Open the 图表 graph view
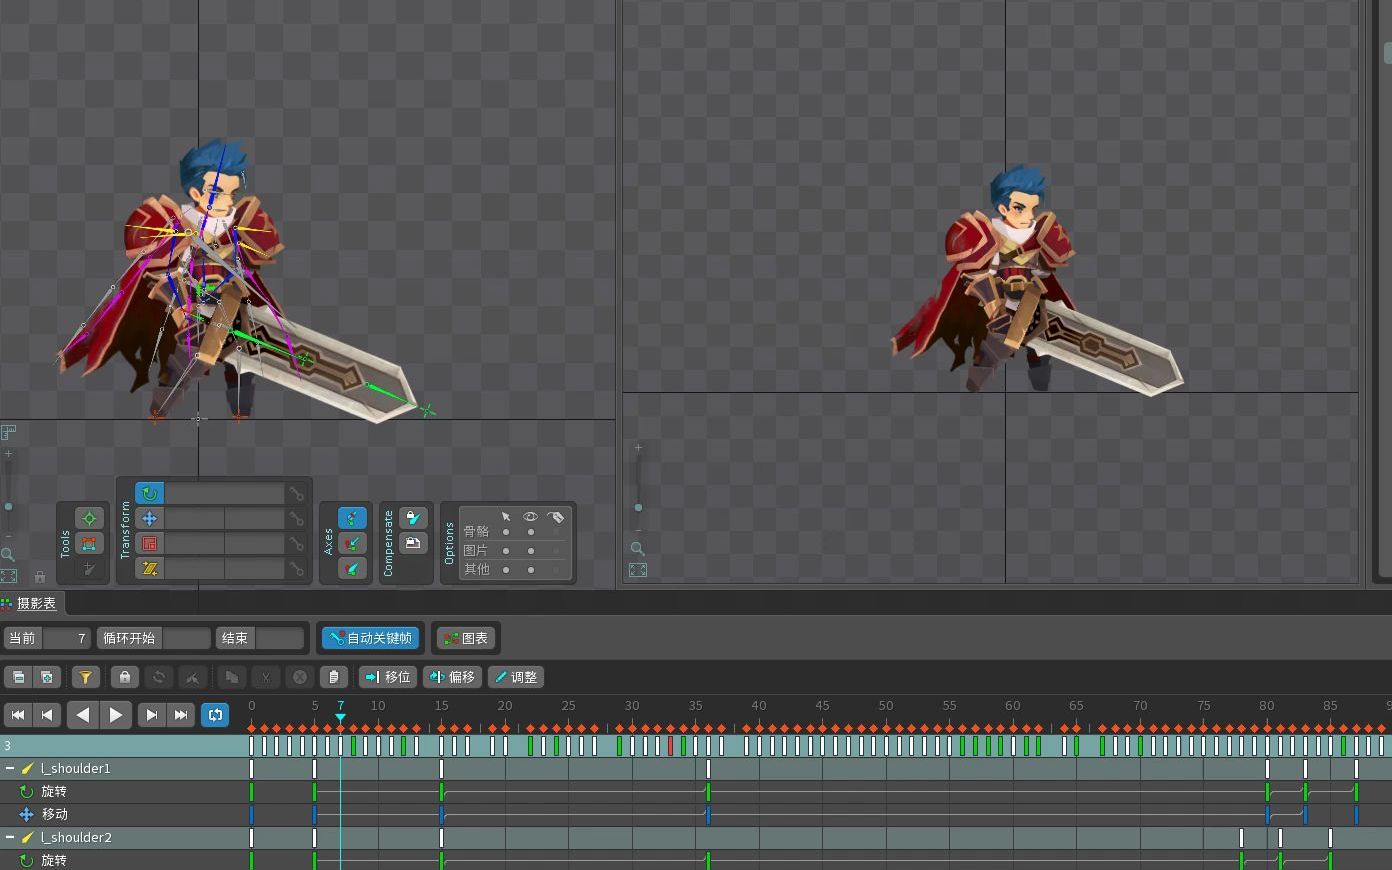 [x=466, y=638]
